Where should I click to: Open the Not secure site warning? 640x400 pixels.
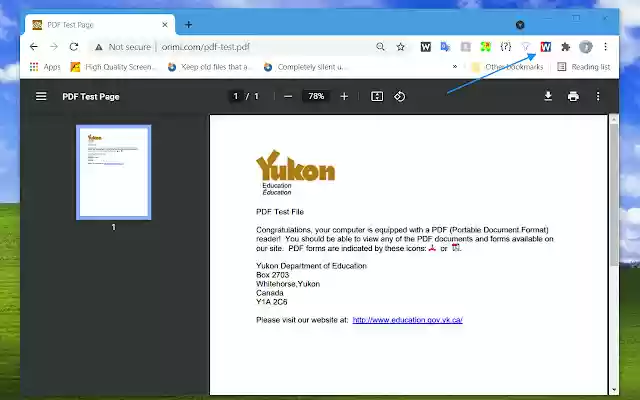(122, 47)
